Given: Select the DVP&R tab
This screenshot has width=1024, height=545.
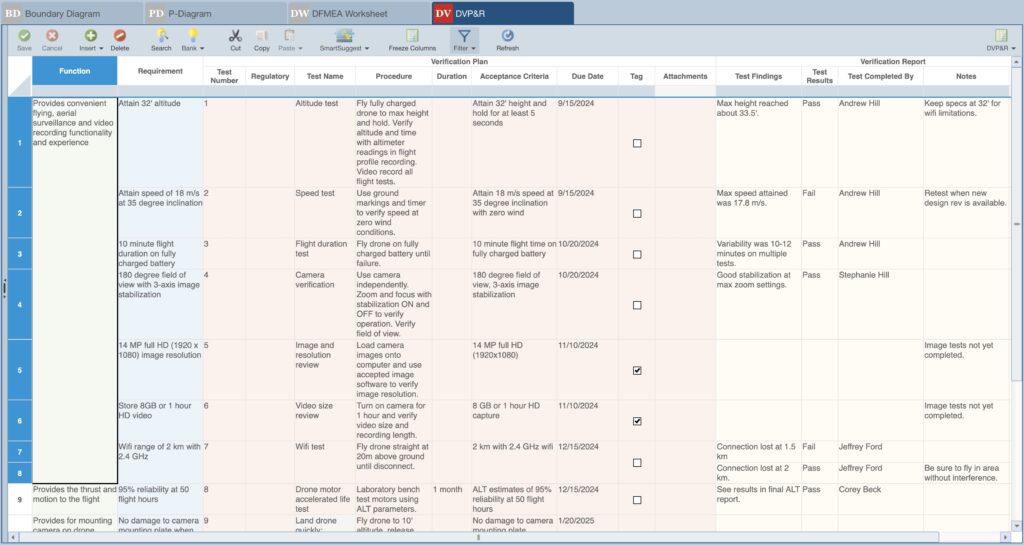Looking at the screenshot, I should pyautogui.click(x=503, y=13).
